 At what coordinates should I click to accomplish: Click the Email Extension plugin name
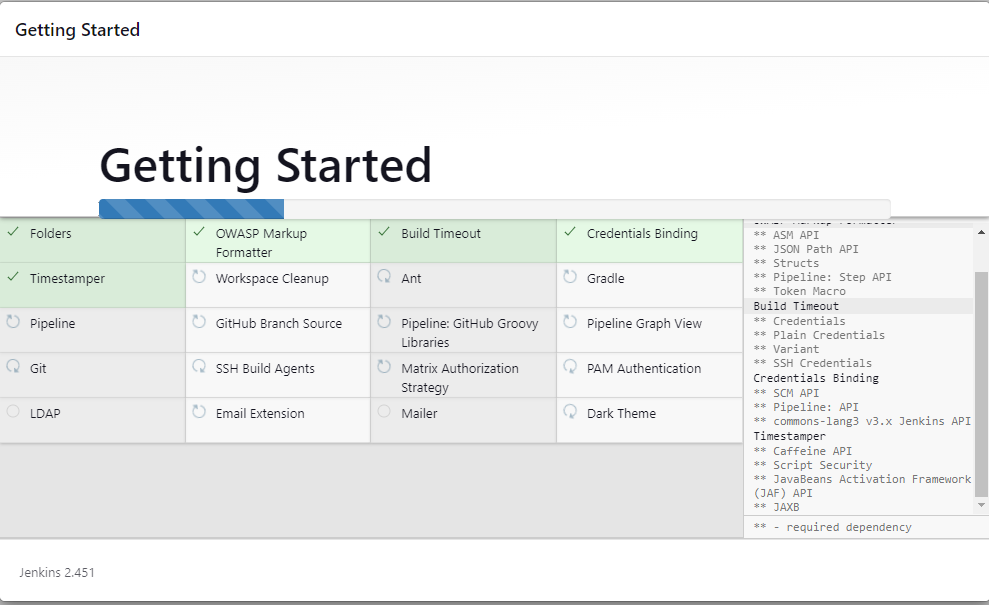pyautogui.click(x=260, y=413)
